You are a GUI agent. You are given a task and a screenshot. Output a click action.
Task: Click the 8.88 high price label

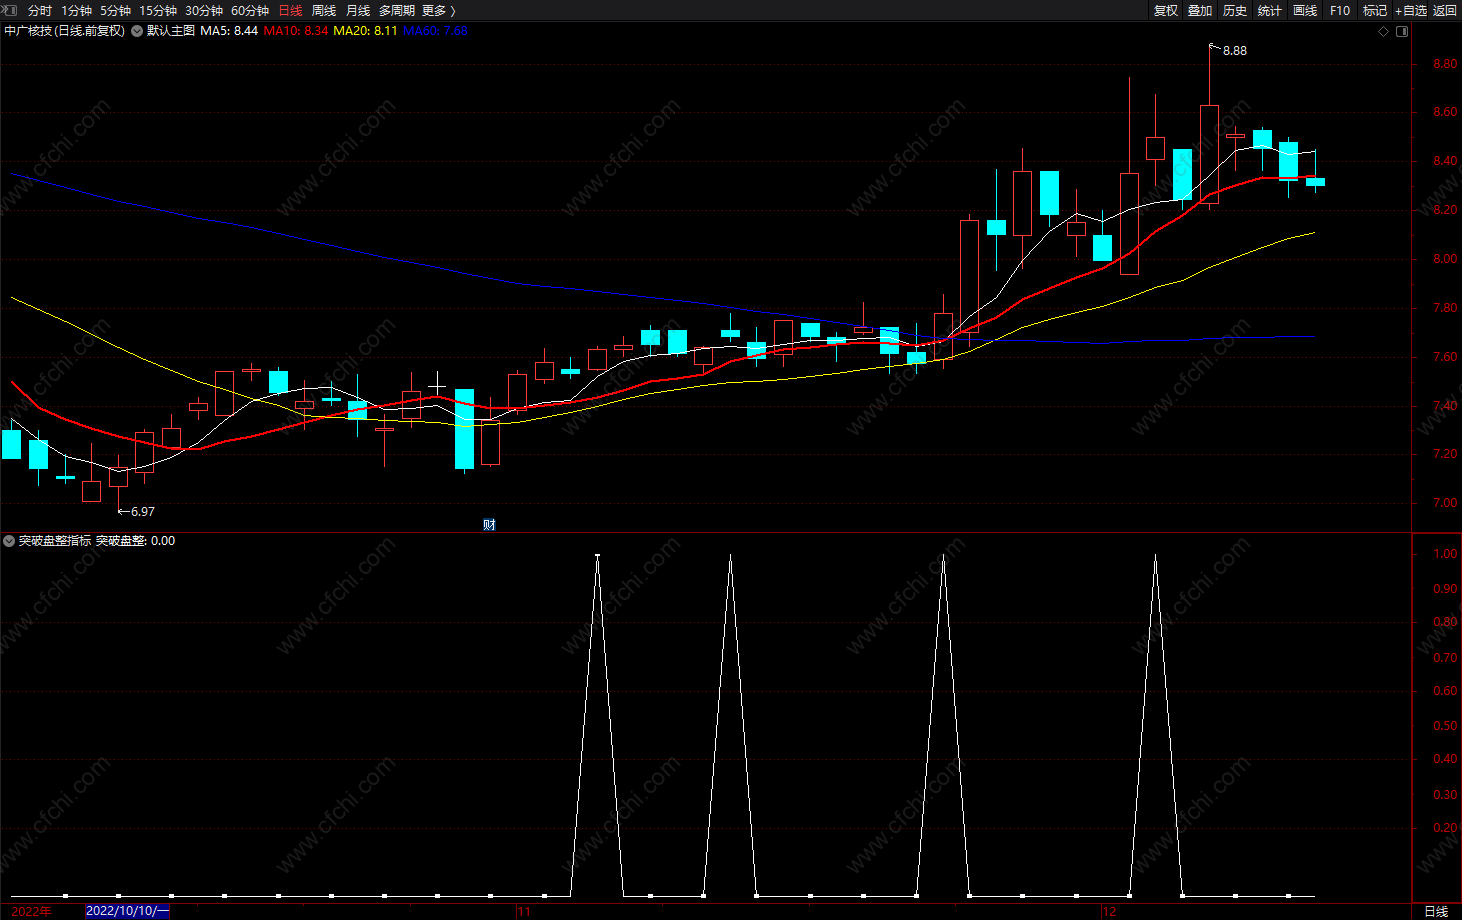(x=1235, y=51)
